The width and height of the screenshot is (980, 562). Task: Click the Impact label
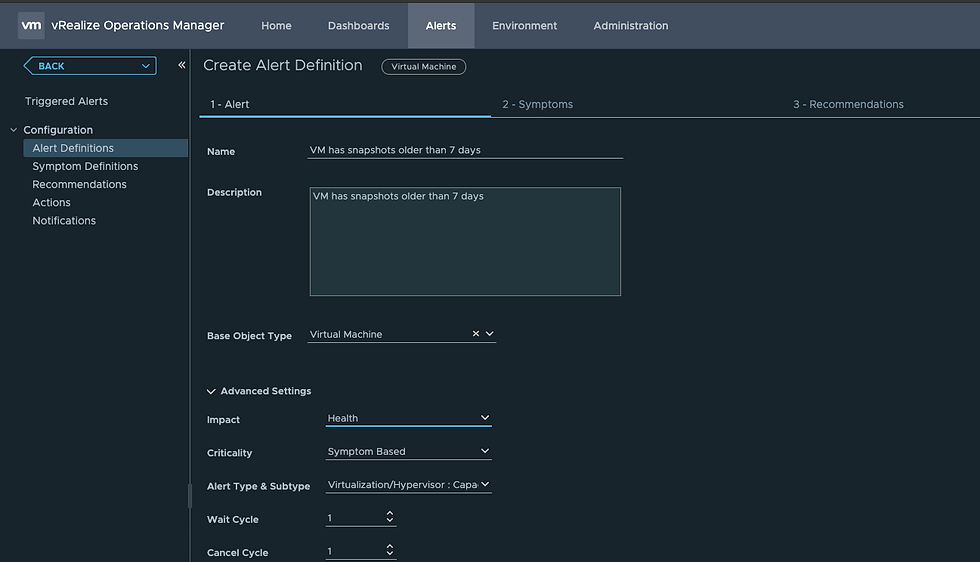pos(223,420)
